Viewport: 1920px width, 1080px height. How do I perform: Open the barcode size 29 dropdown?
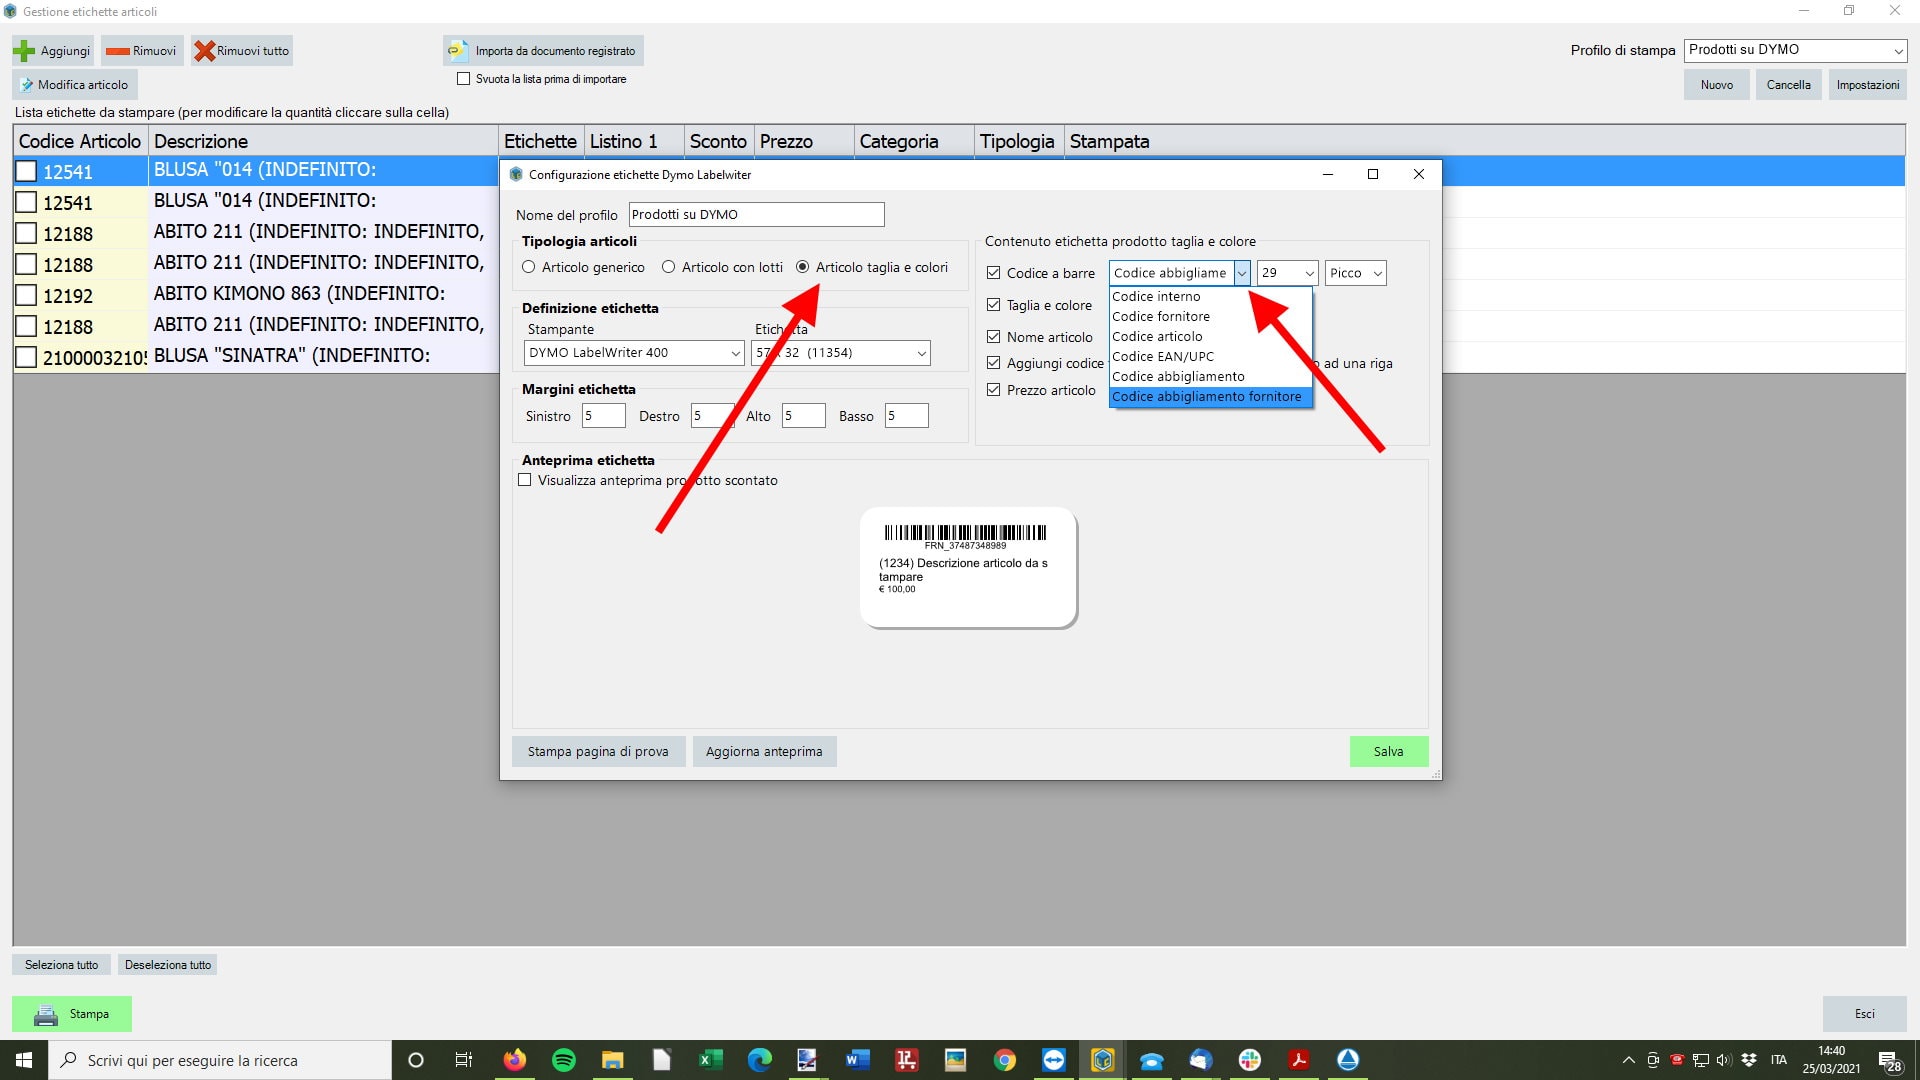point(1287,273)
